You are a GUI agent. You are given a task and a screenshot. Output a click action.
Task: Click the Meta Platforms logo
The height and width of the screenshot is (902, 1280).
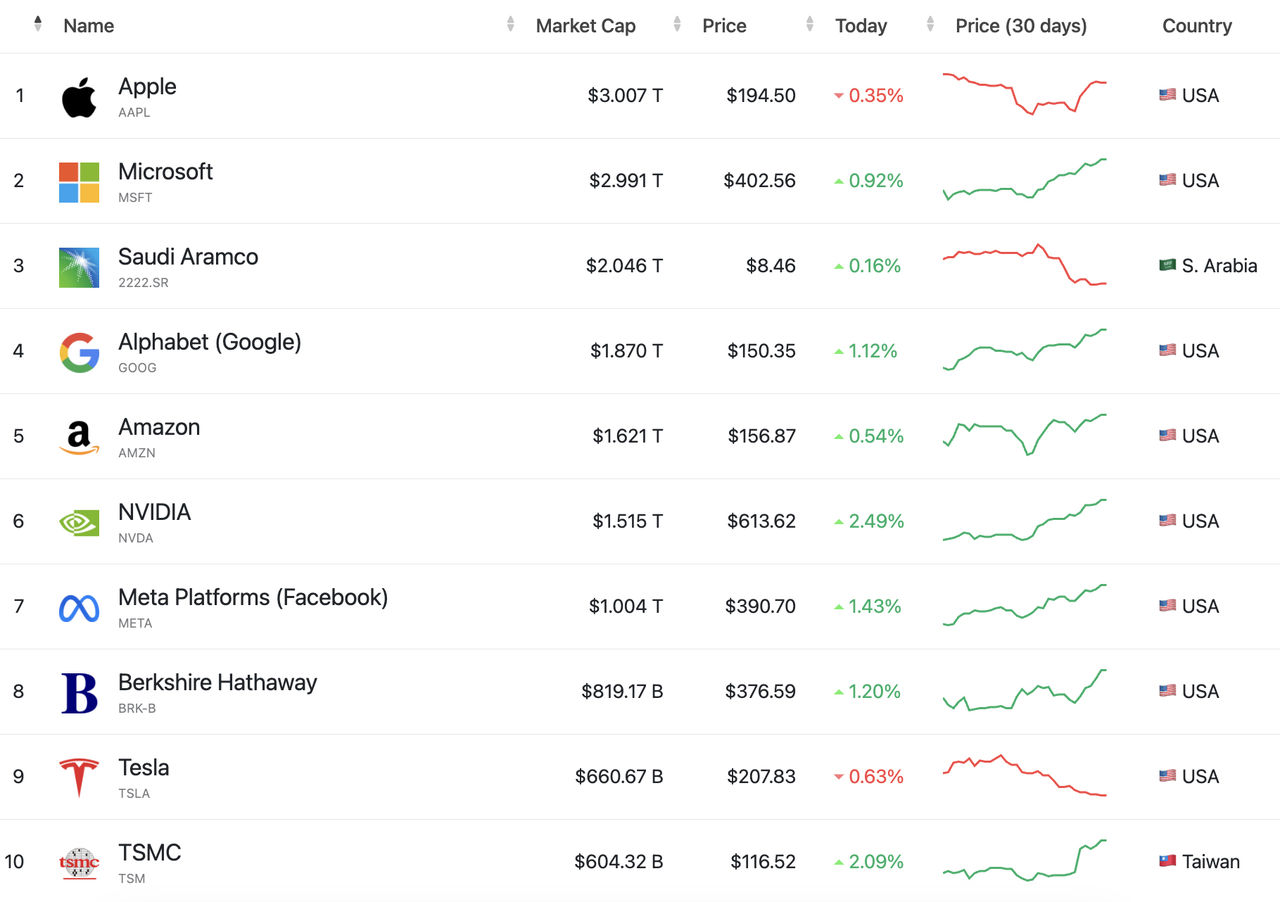click(x=79, y=607)
